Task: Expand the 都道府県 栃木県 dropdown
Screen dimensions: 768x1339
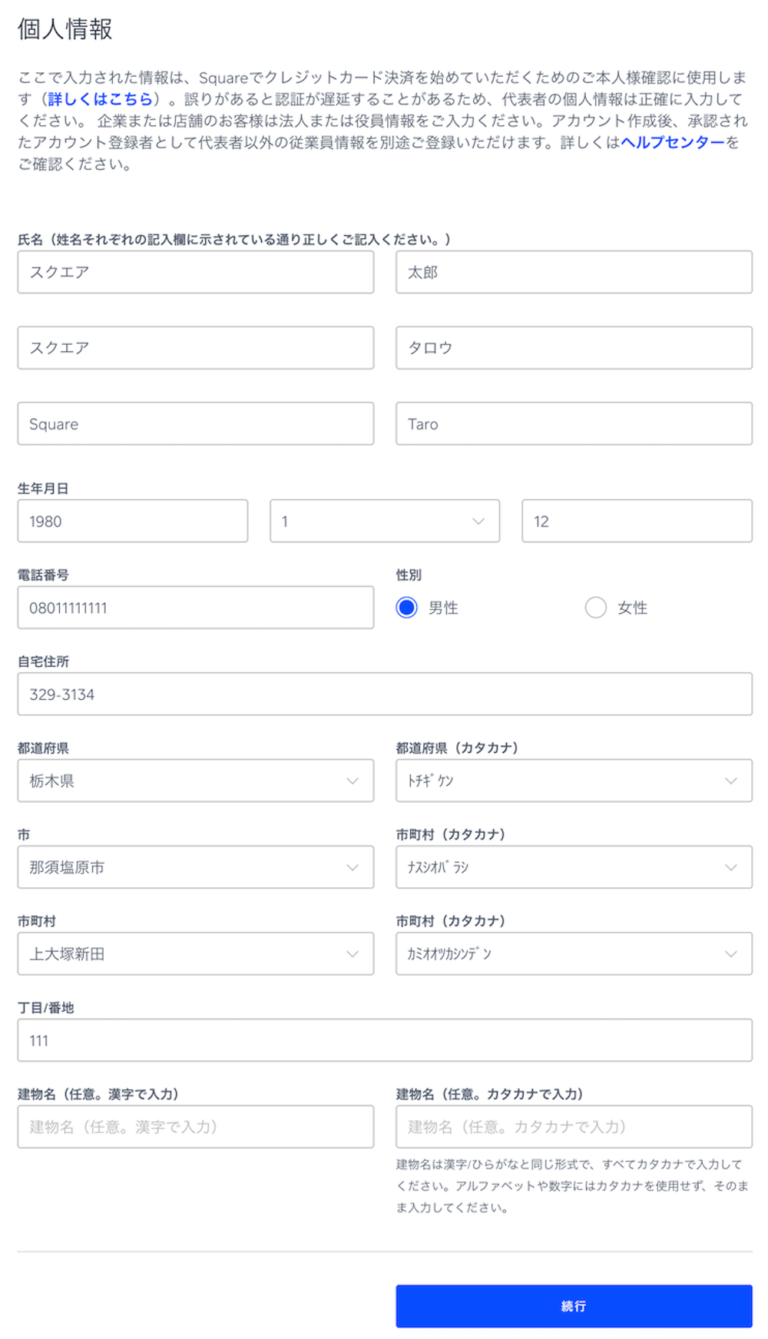Action: point(195,781)
